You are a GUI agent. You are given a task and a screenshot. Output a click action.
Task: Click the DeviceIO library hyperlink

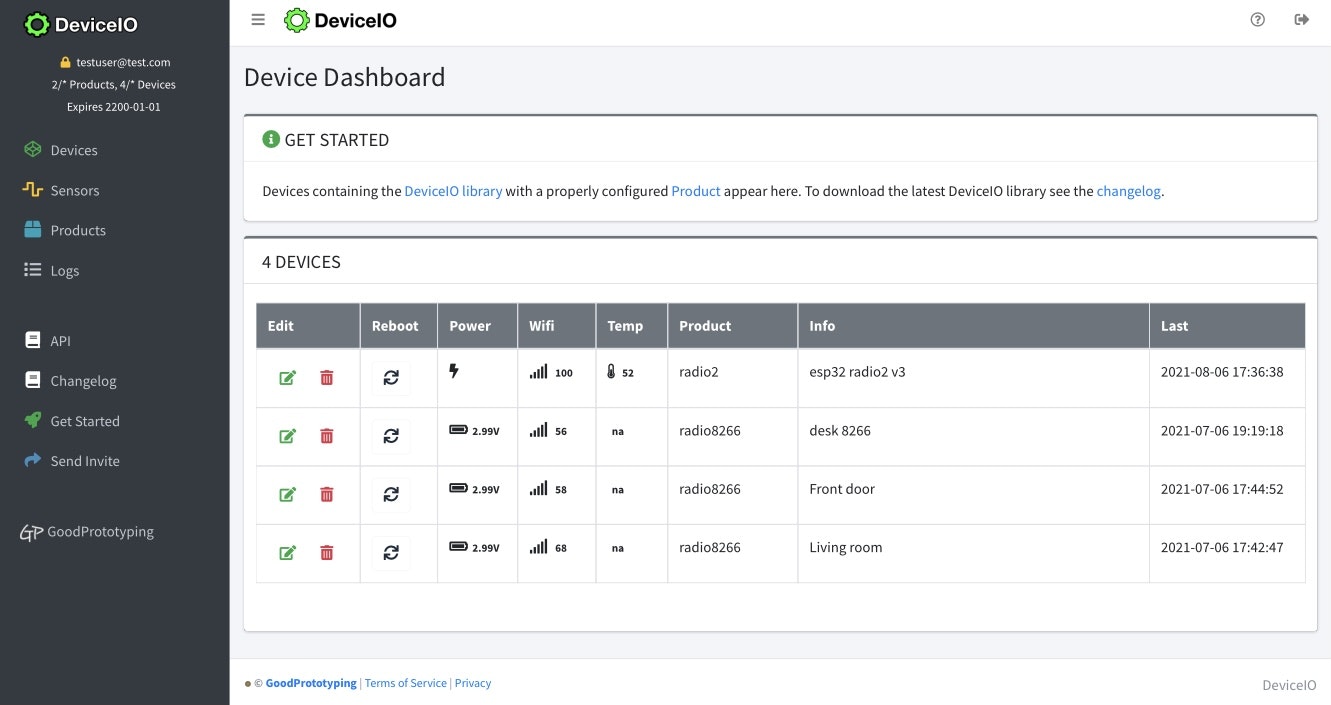click(452, 190)
